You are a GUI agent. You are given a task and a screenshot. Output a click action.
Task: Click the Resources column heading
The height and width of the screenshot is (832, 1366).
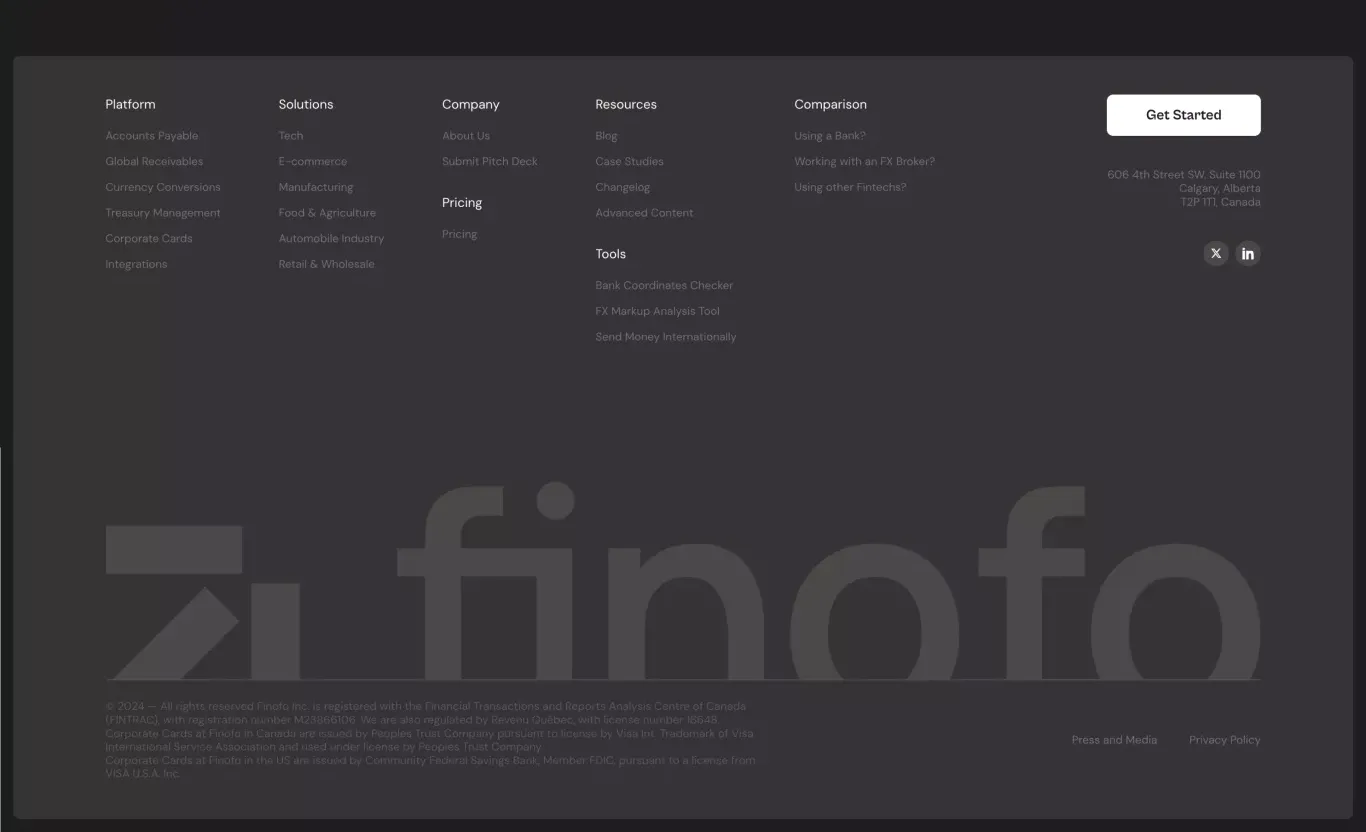tap(626, 104)
